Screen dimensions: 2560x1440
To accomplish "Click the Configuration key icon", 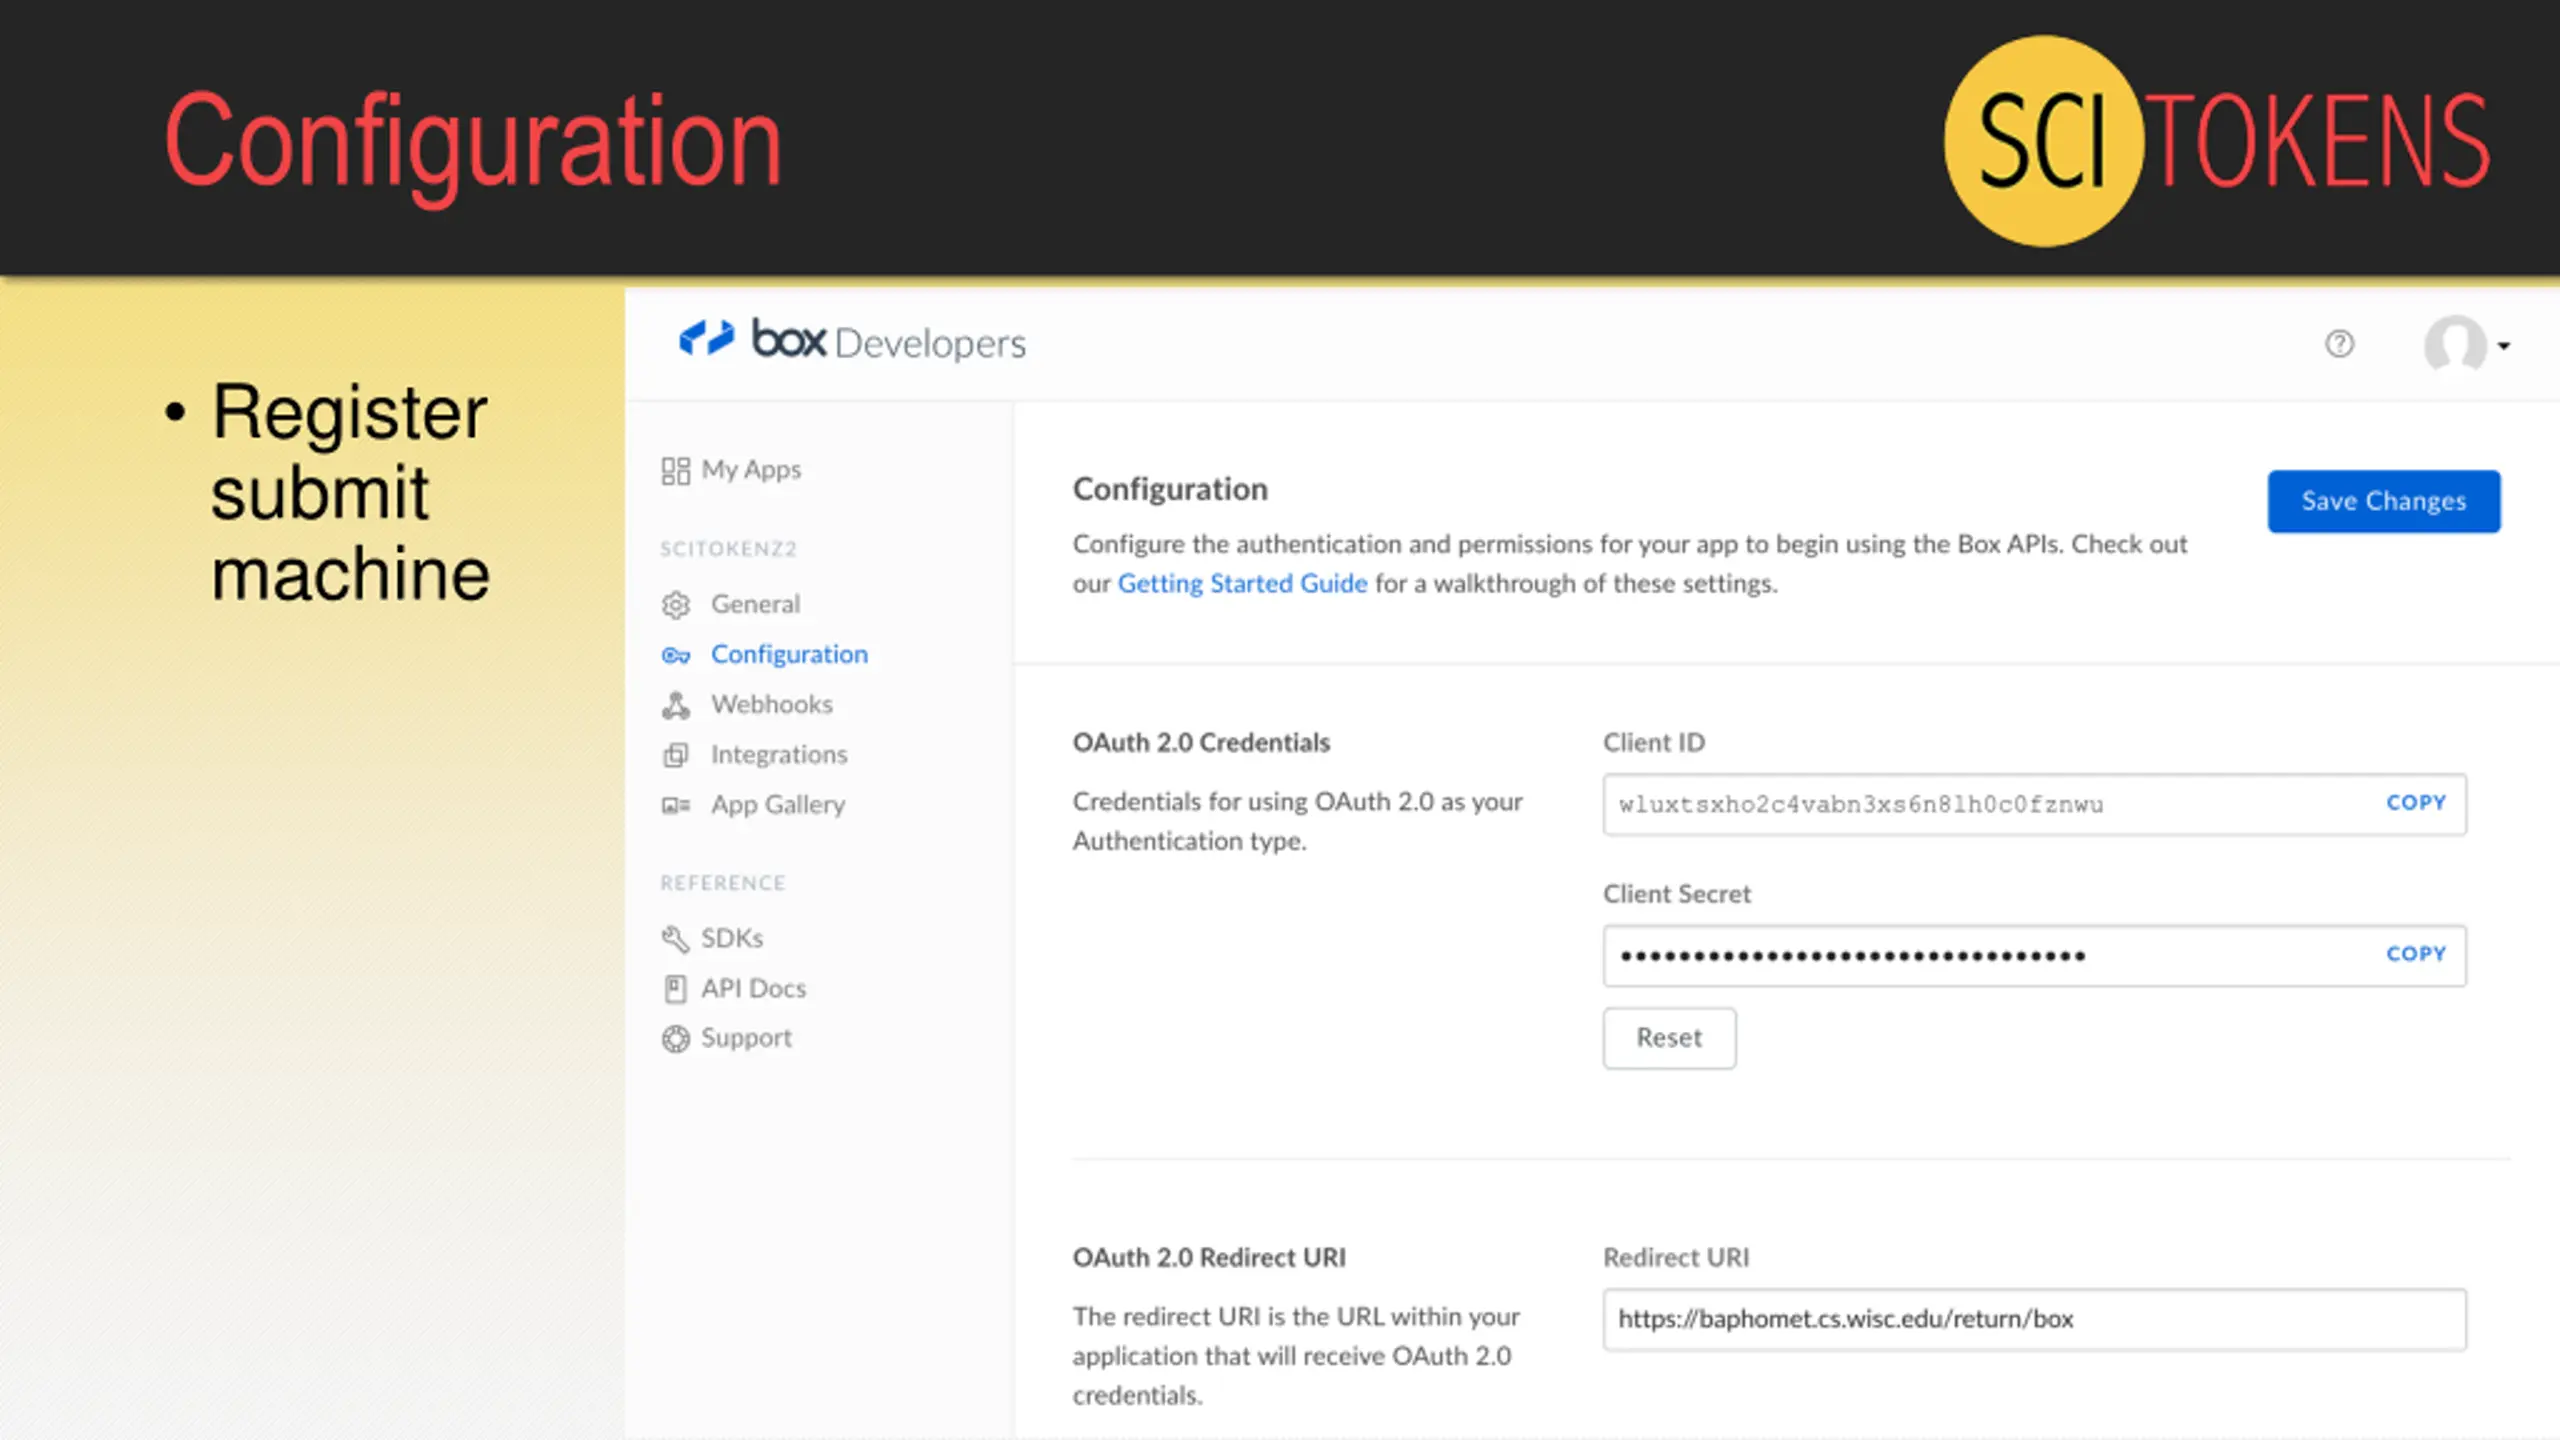I will tap(676, 655).
